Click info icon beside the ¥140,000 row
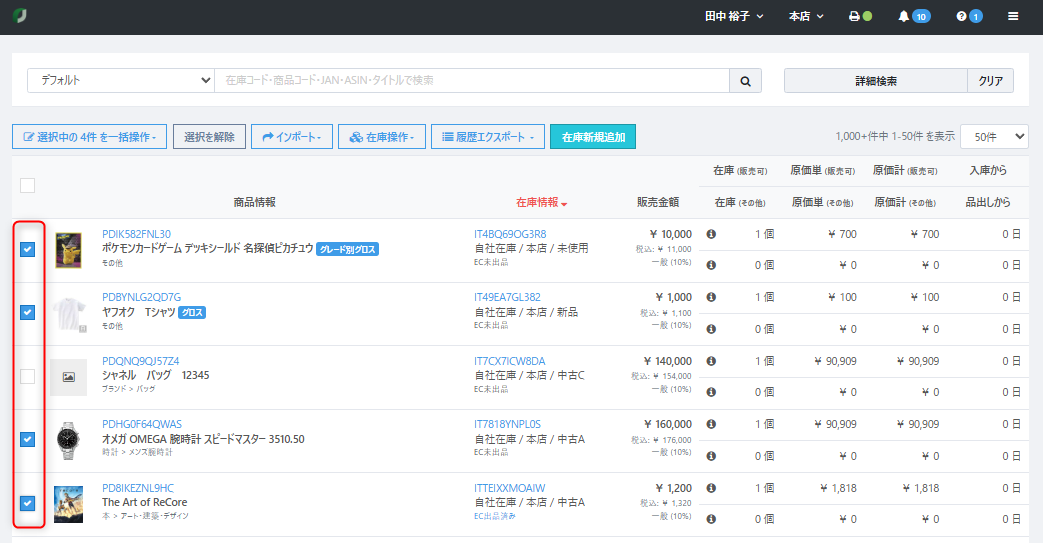1043x543 pixels. click(x=711, y=361)
